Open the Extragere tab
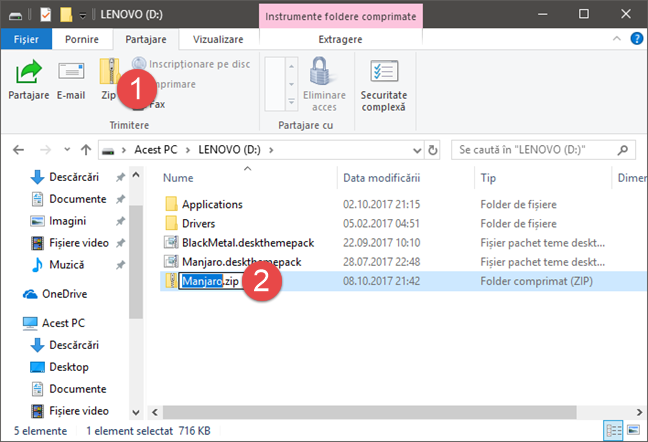 tap(340, 39)
